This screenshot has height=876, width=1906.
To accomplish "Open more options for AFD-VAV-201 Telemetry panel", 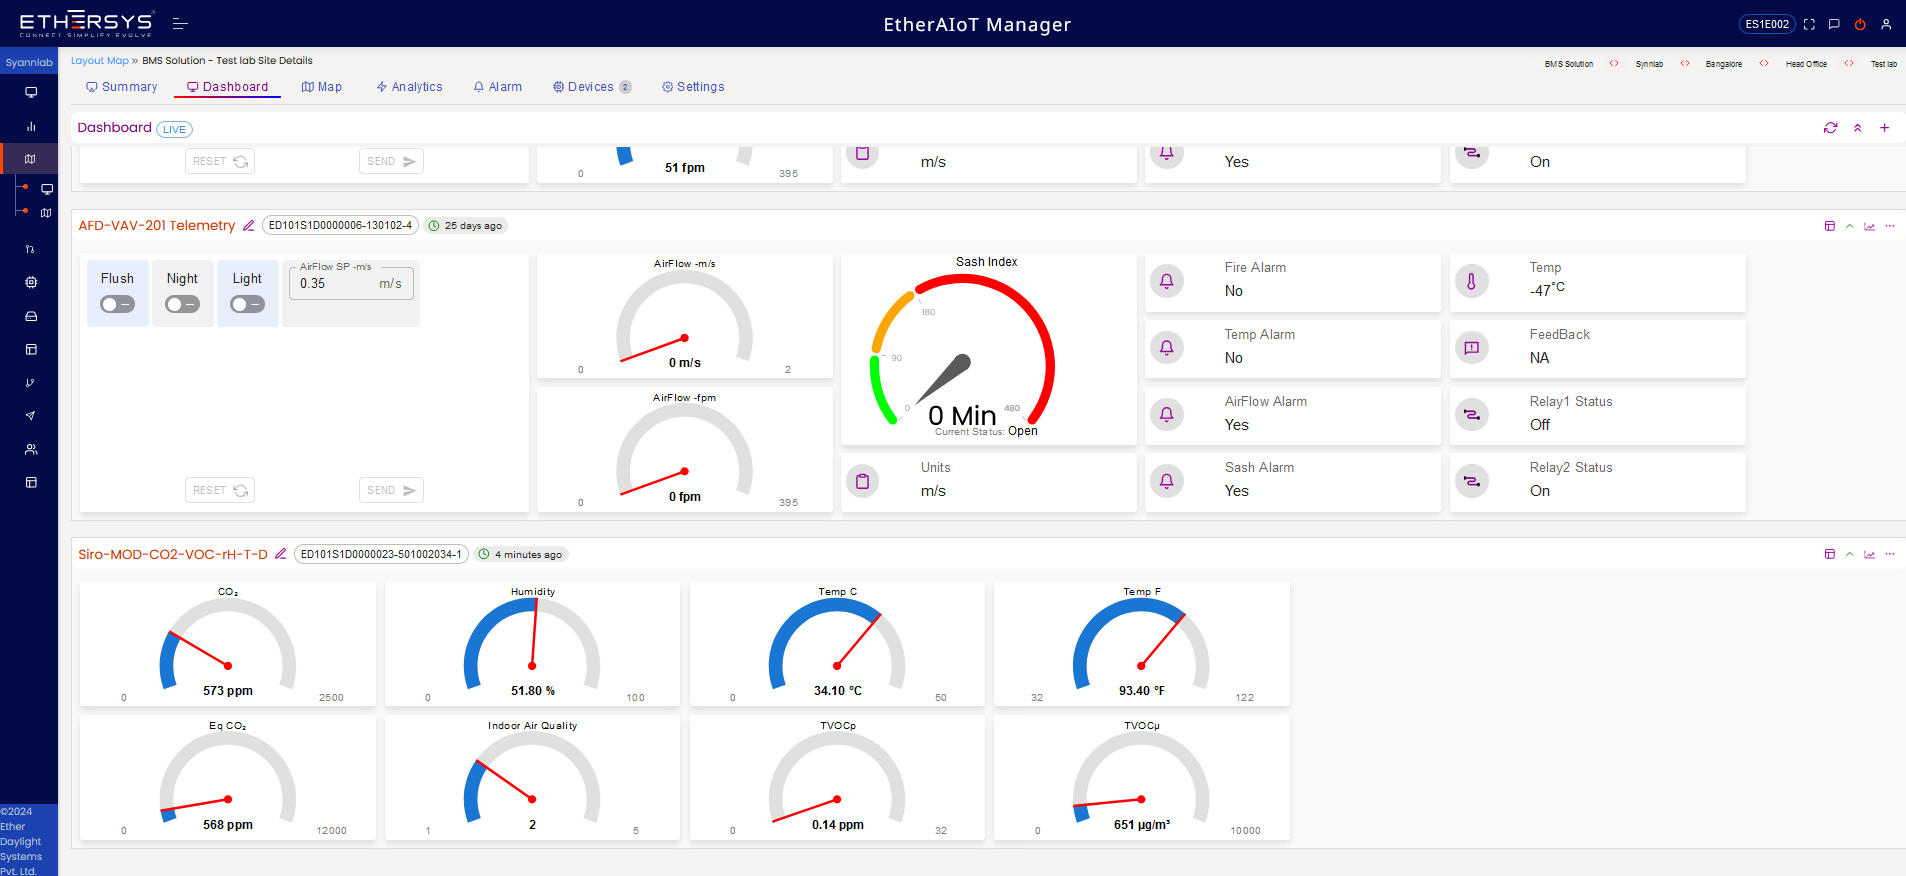I will pyautogui.click(x=1890, y=226).
